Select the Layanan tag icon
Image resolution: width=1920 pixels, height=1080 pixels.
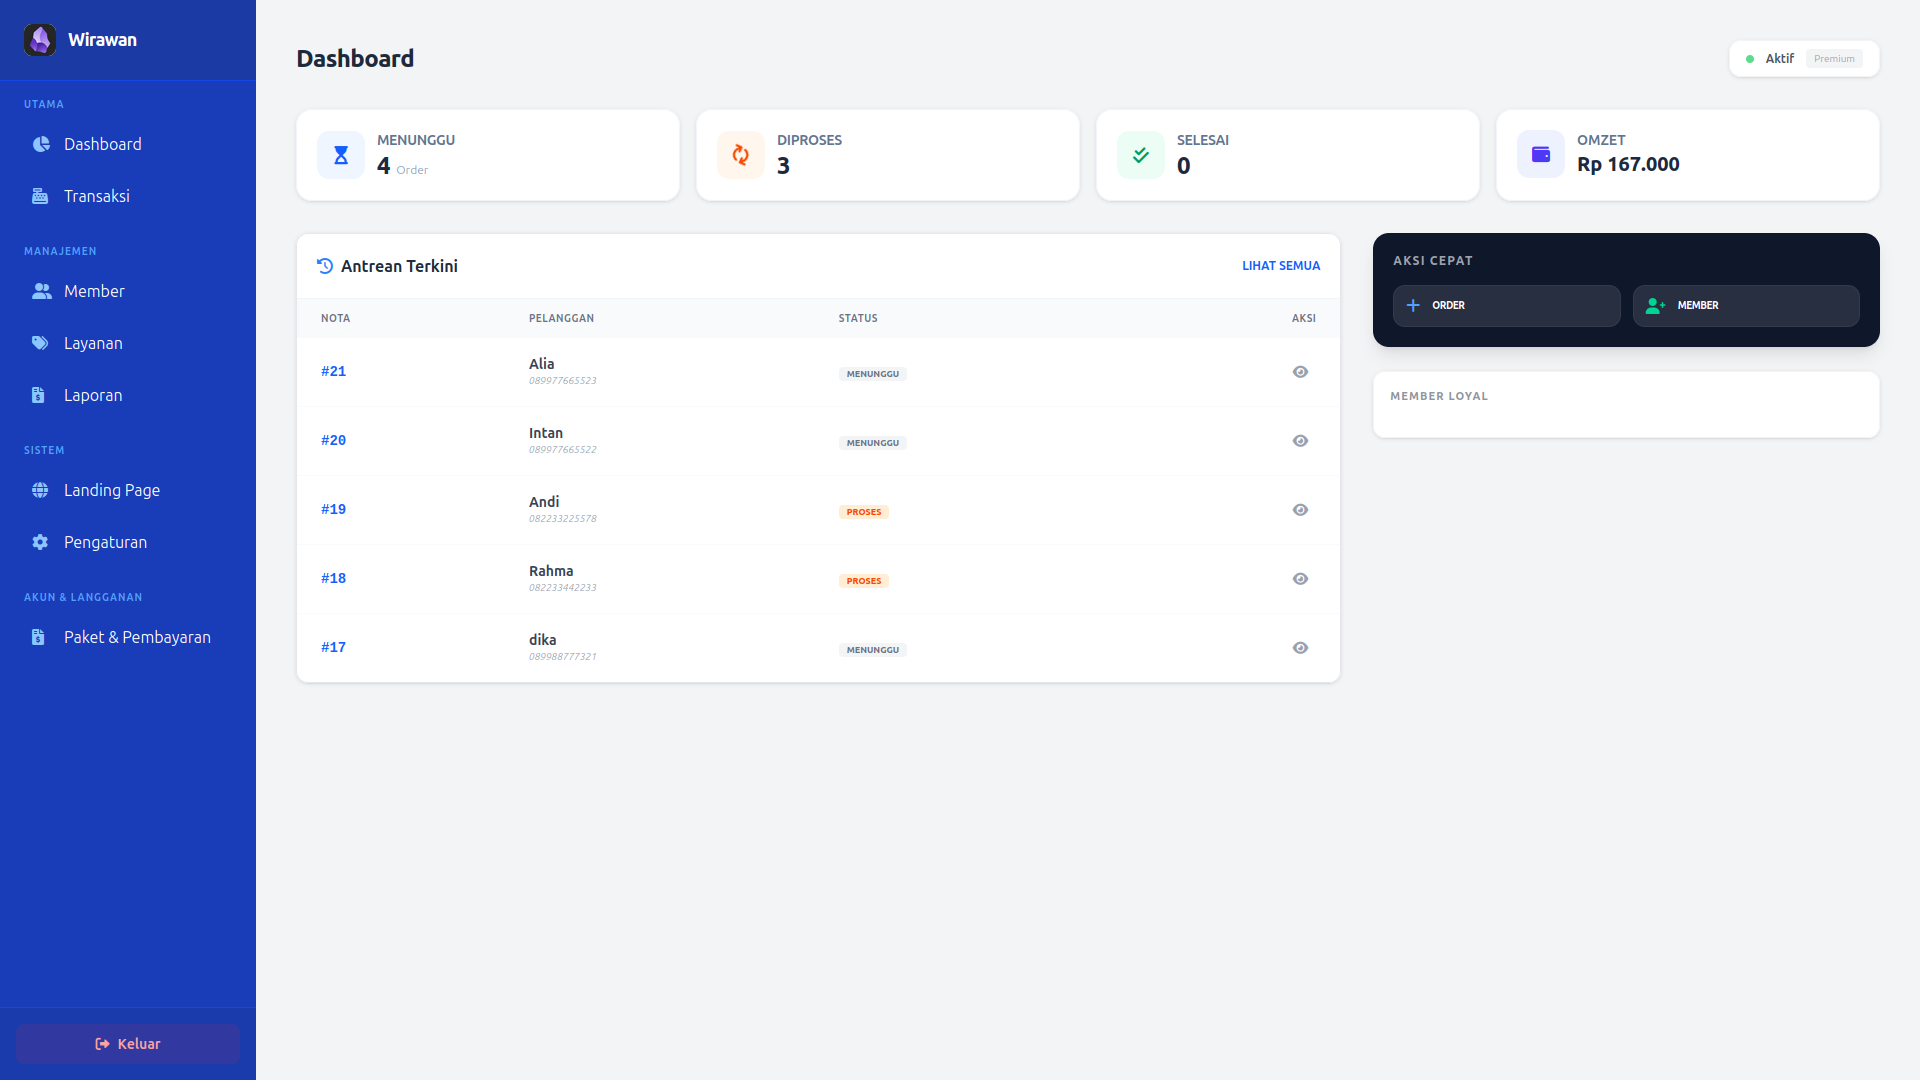tap(40, 343)
